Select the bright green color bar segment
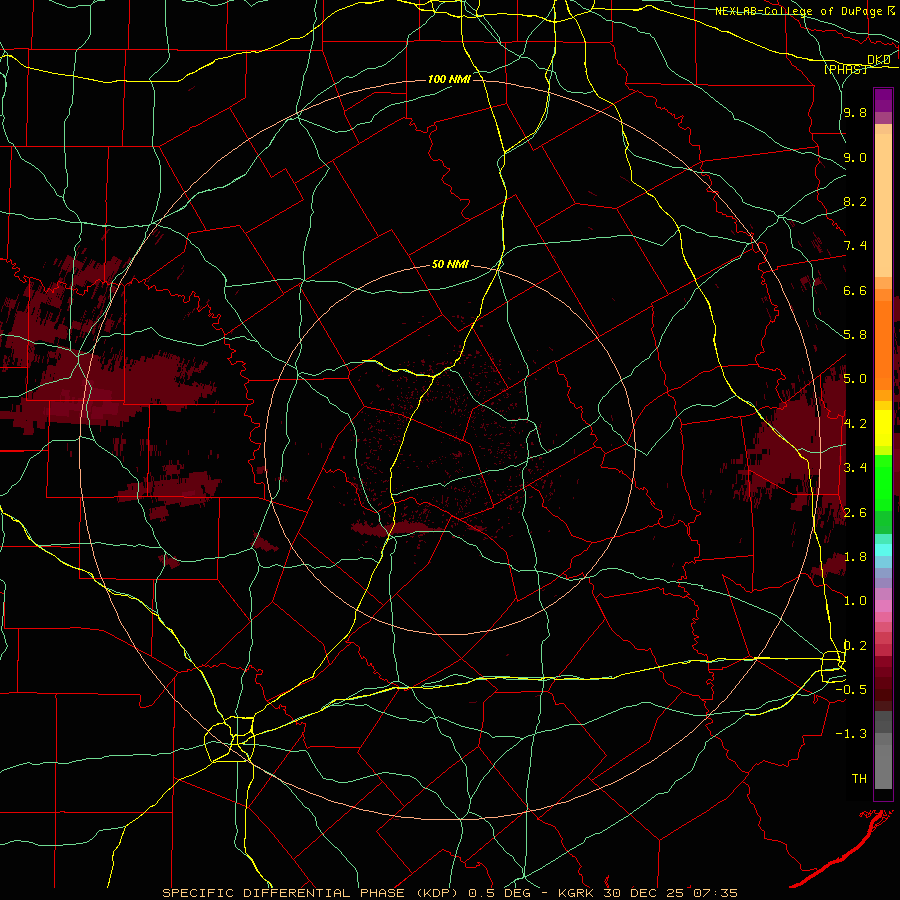 click(883, 483)
